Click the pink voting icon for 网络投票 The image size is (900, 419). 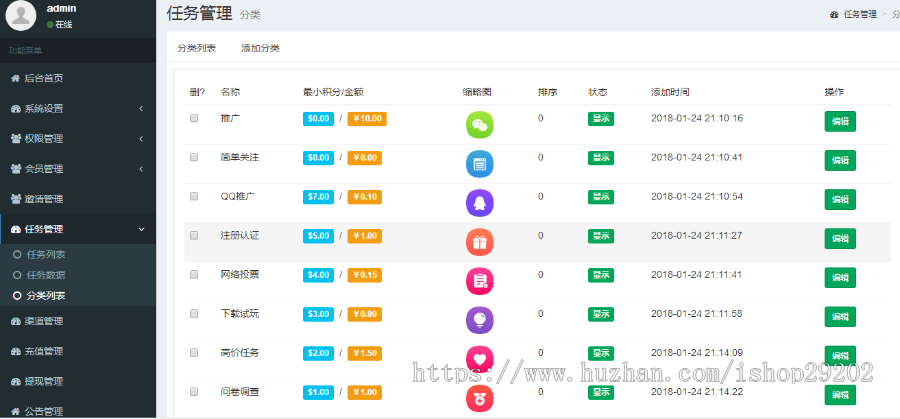[x=480, y=281]
